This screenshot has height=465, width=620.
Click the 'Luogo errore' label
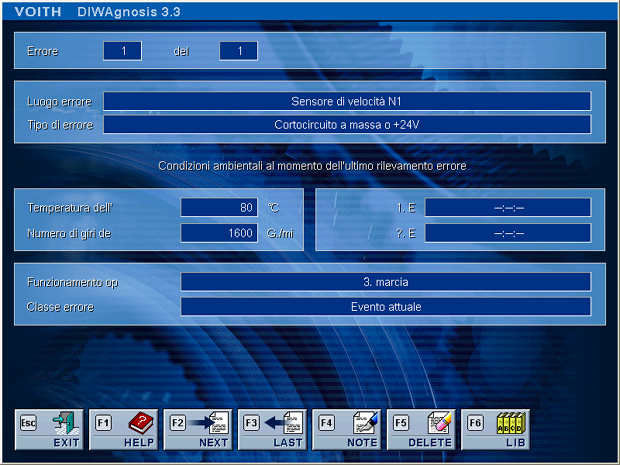click(x=59, y=102)
